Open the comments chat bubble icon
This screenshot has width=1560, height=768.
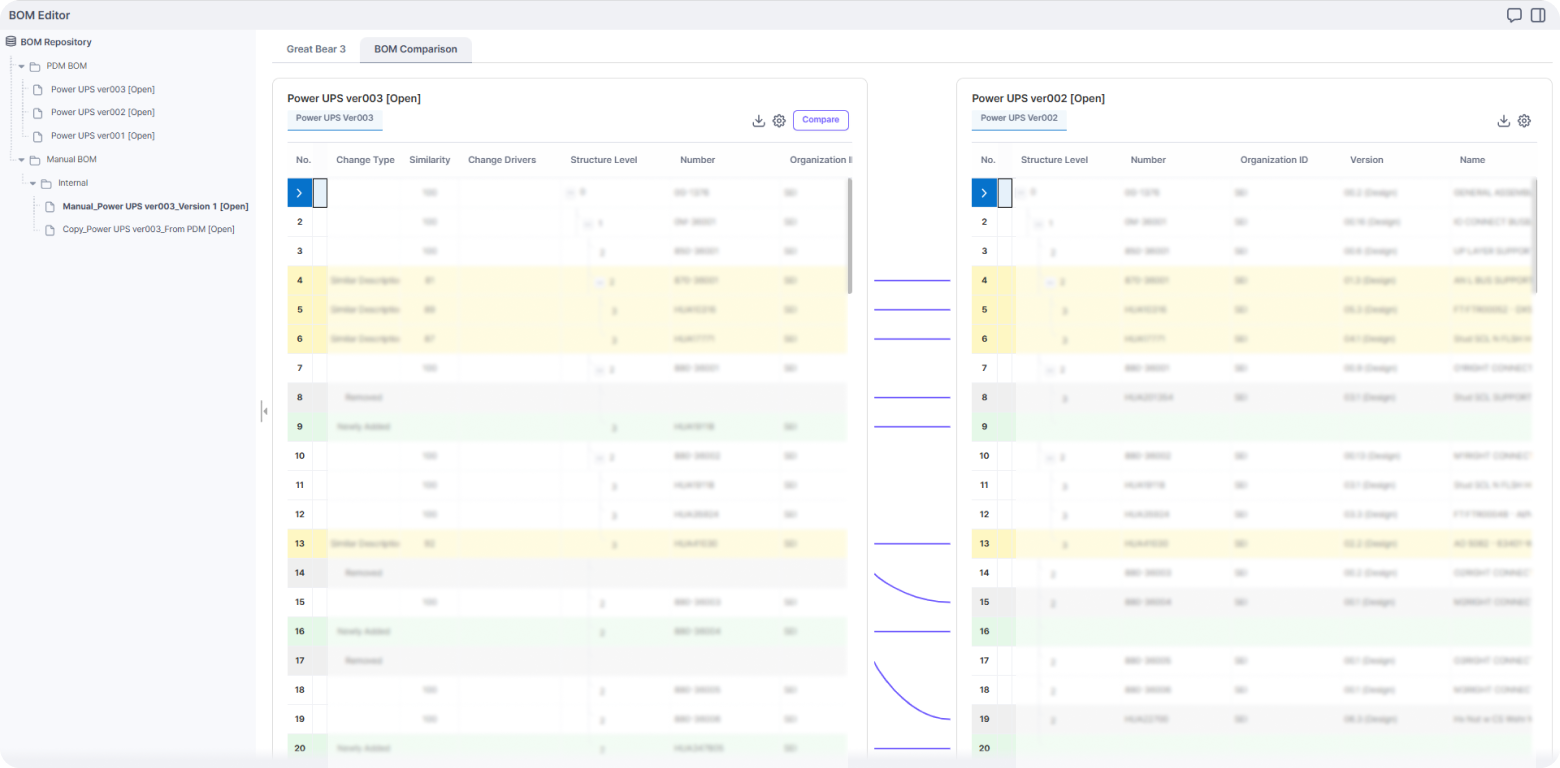(x=1514, y=15)
